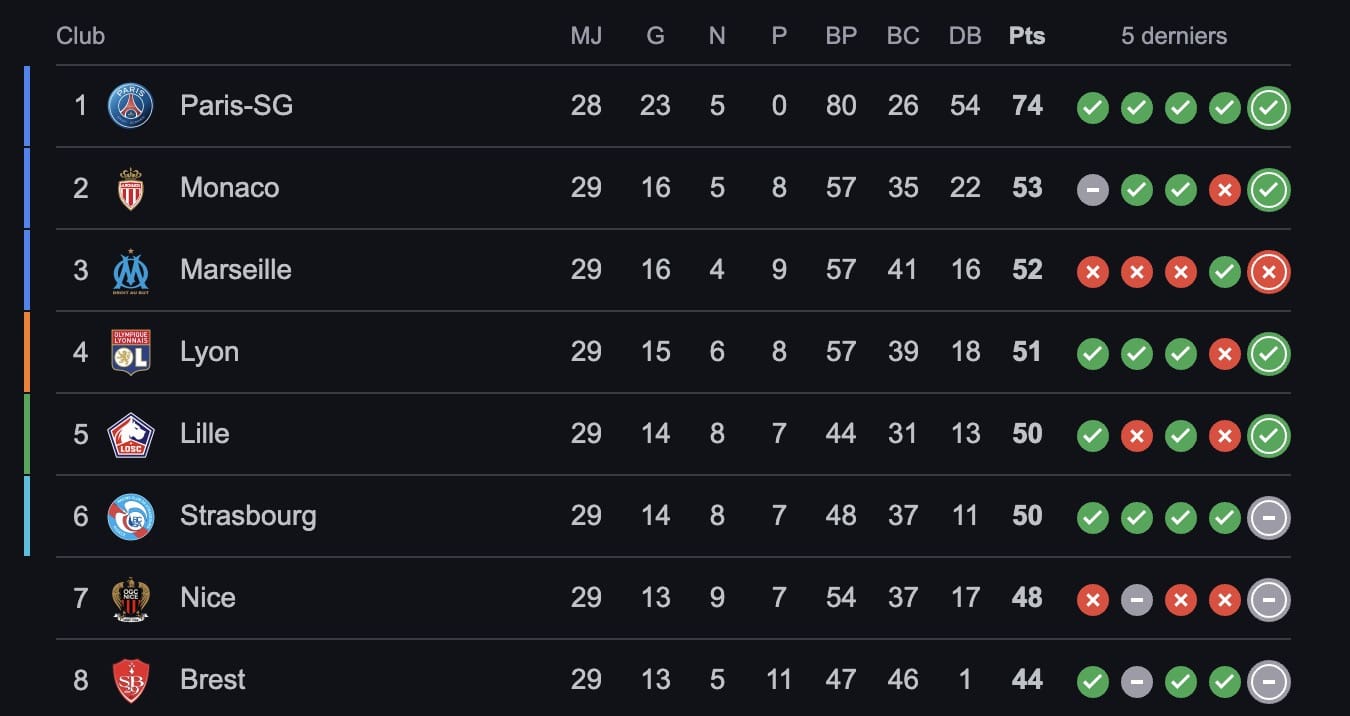Click the MJ column header
The height and width of the screenshot is (716, 1350).
586,36
